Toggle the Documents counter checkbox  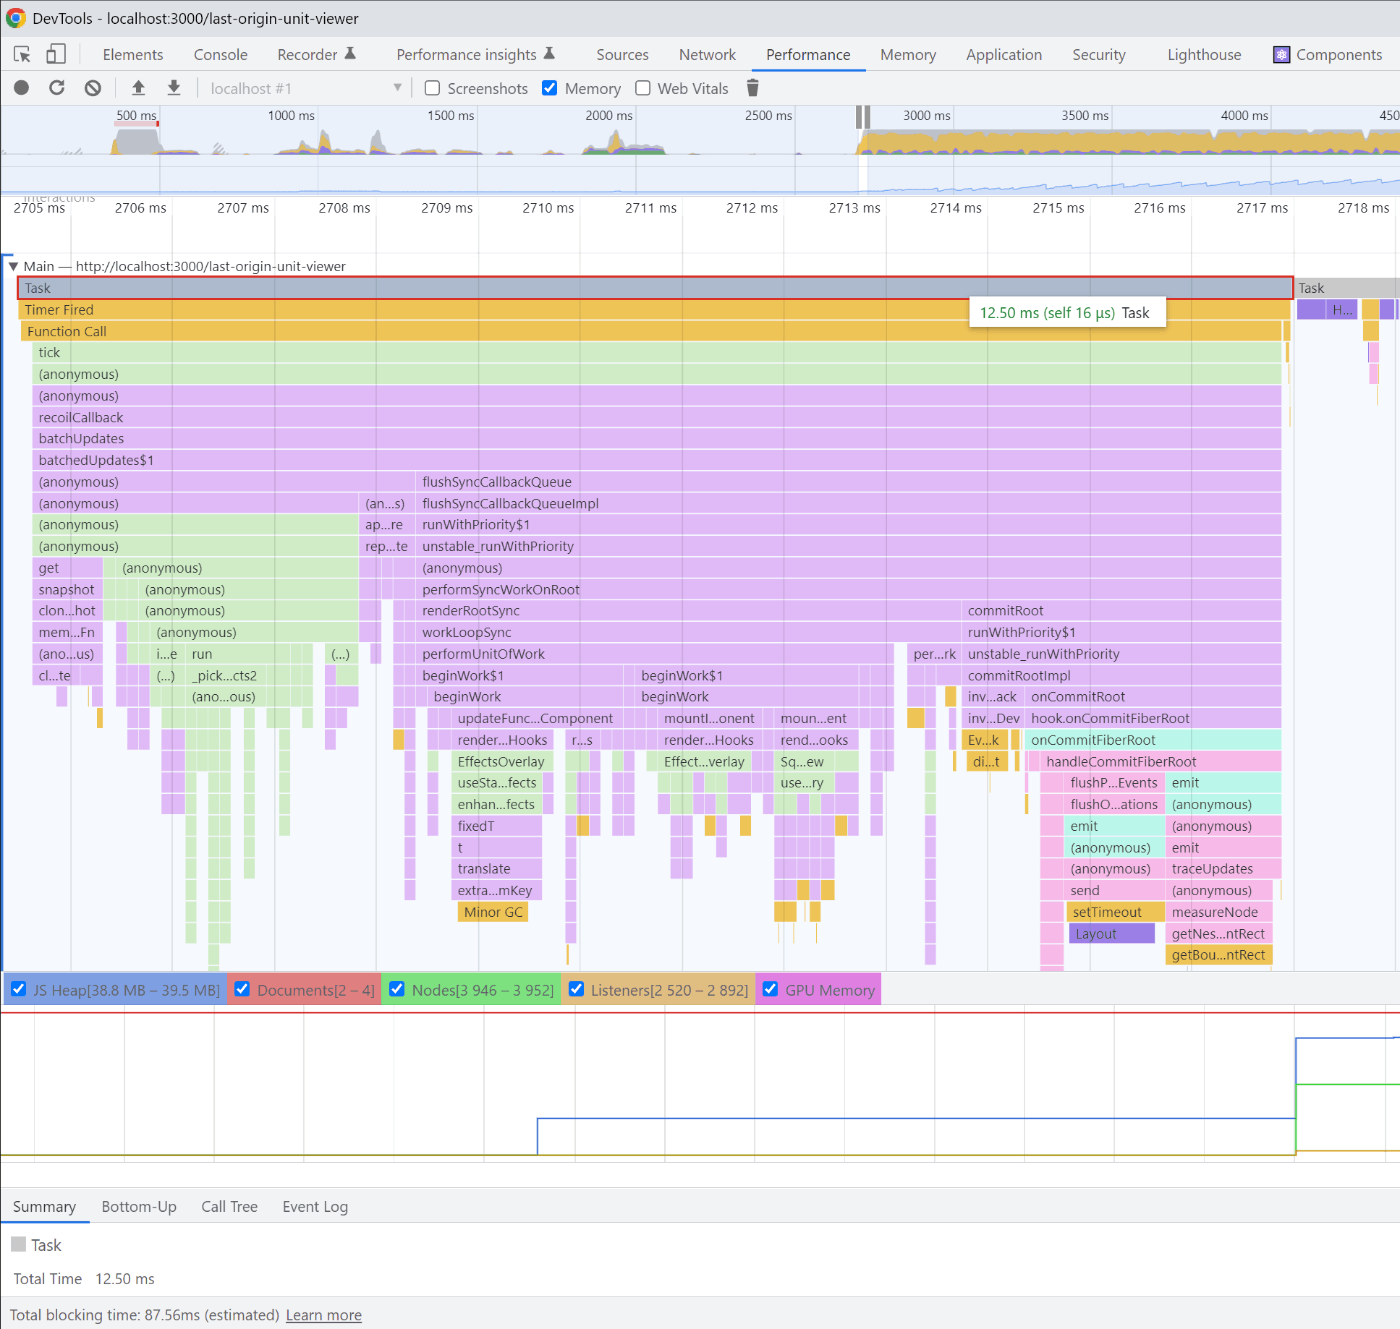pyautogui.click(x=242, y=989)
